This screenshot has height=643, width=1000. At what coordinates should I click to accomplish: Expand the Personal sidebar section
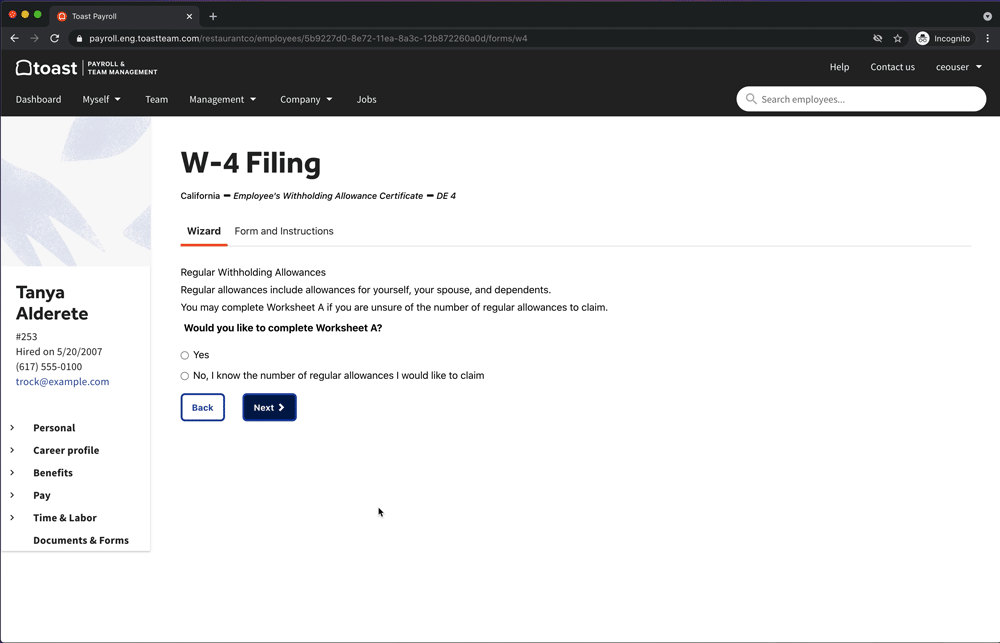click(54, 428)
